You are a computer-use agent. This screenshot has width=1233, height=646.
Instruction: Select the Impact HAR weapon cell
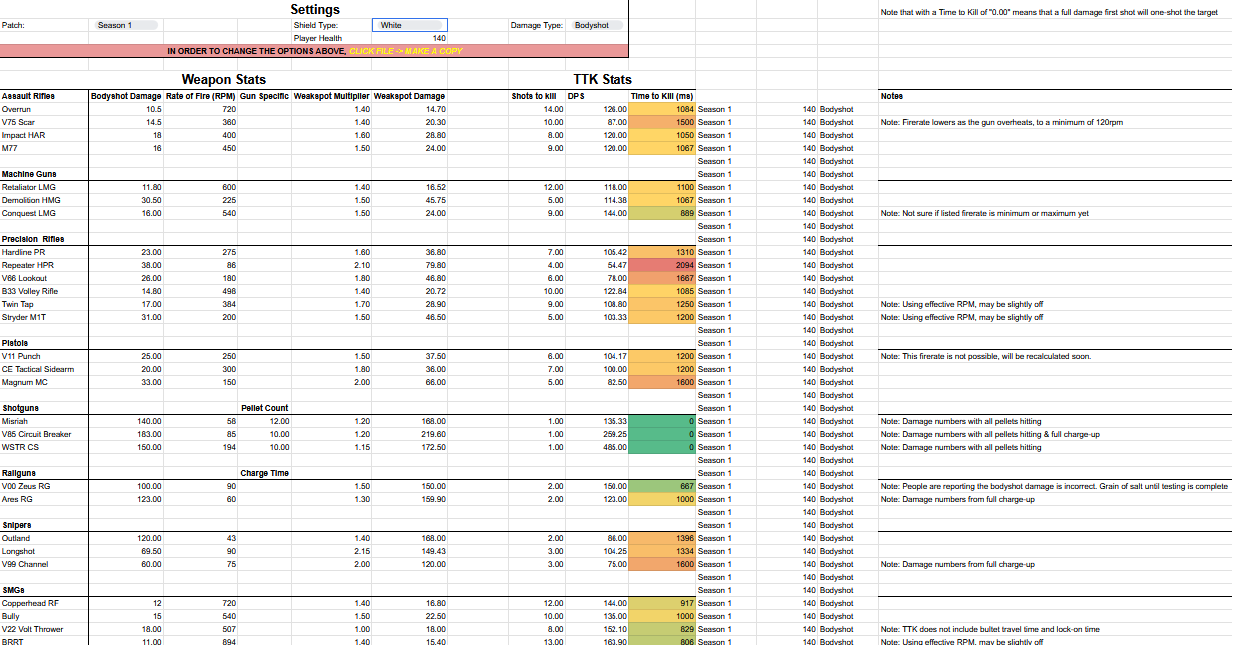click(x=45, y=135)
